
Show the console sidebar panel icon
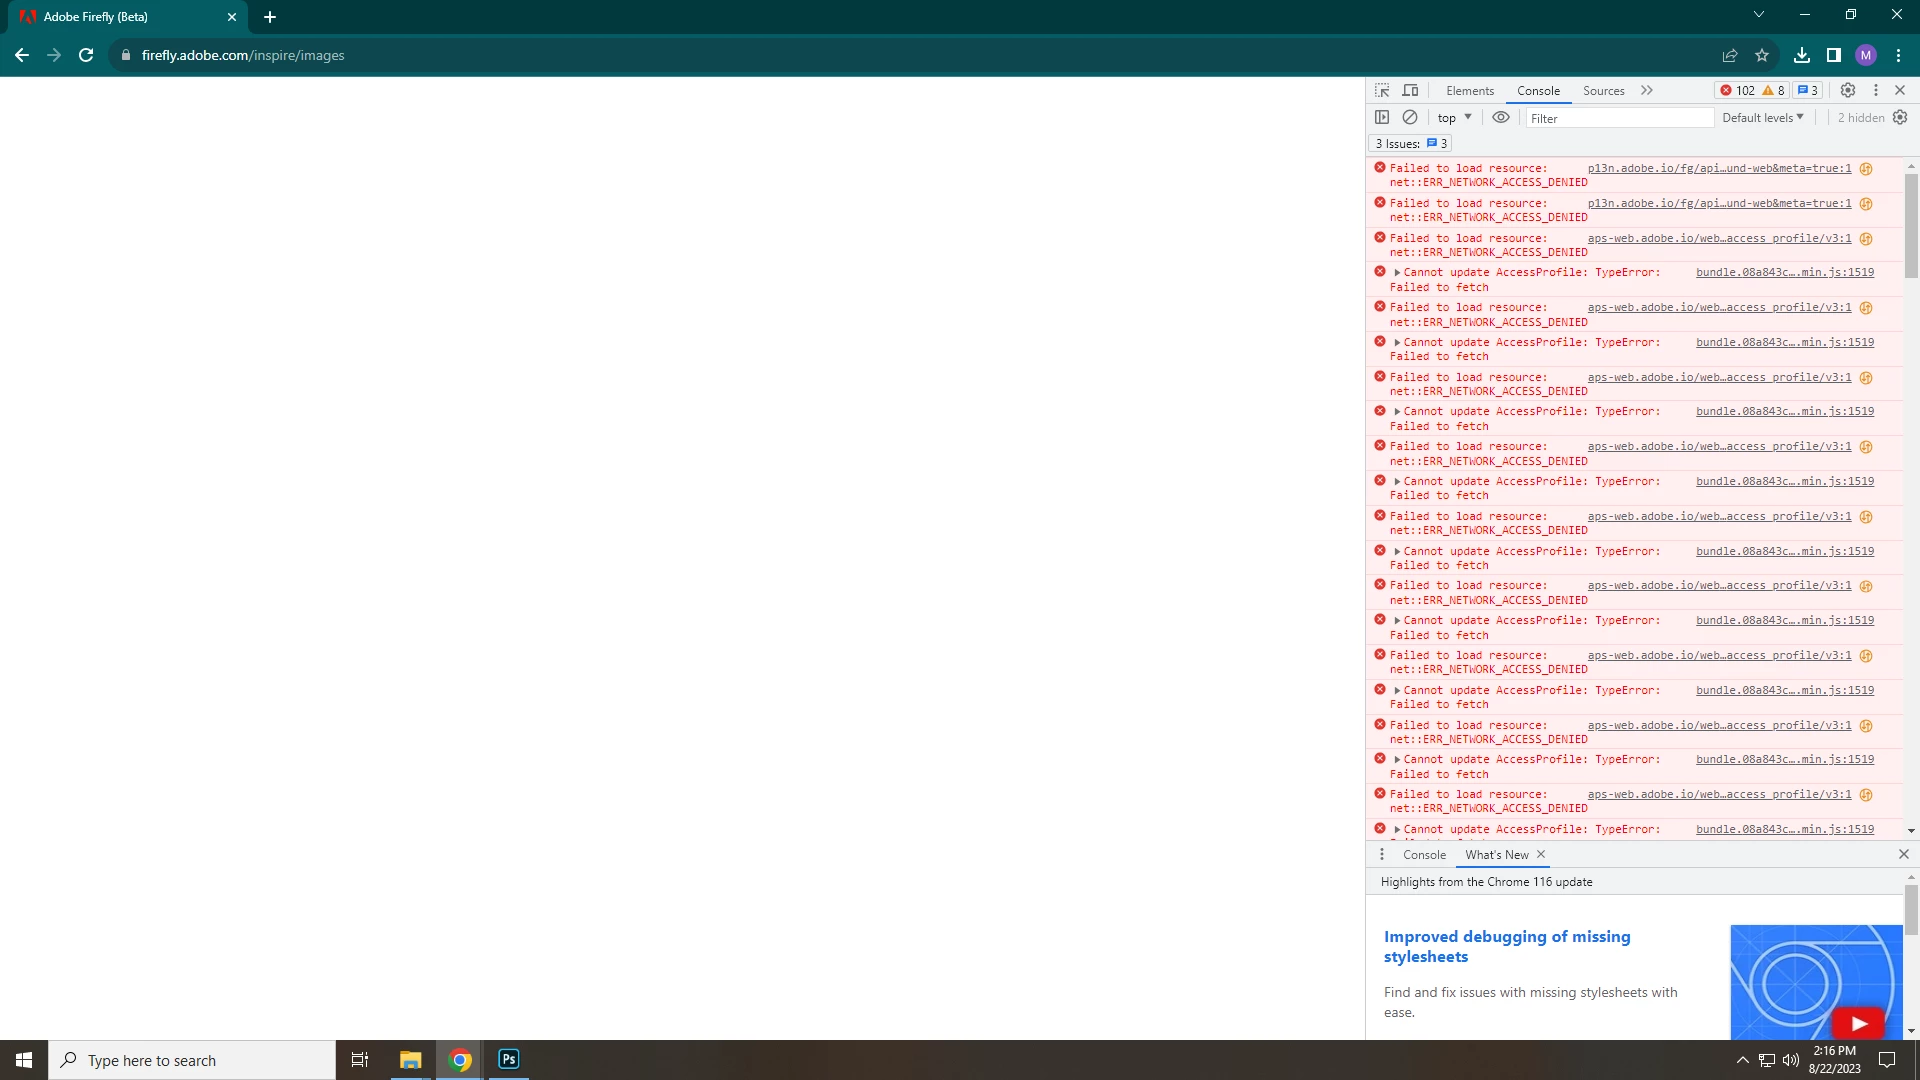click(x=1382, y=117)
